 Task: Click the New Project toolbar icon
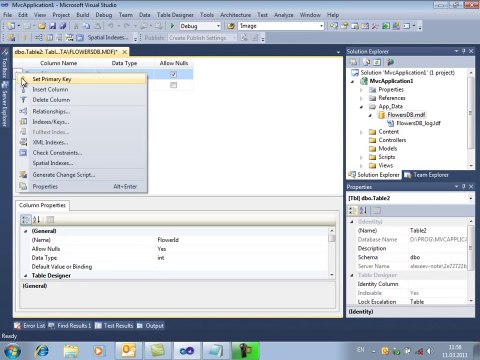click(11, 26)
